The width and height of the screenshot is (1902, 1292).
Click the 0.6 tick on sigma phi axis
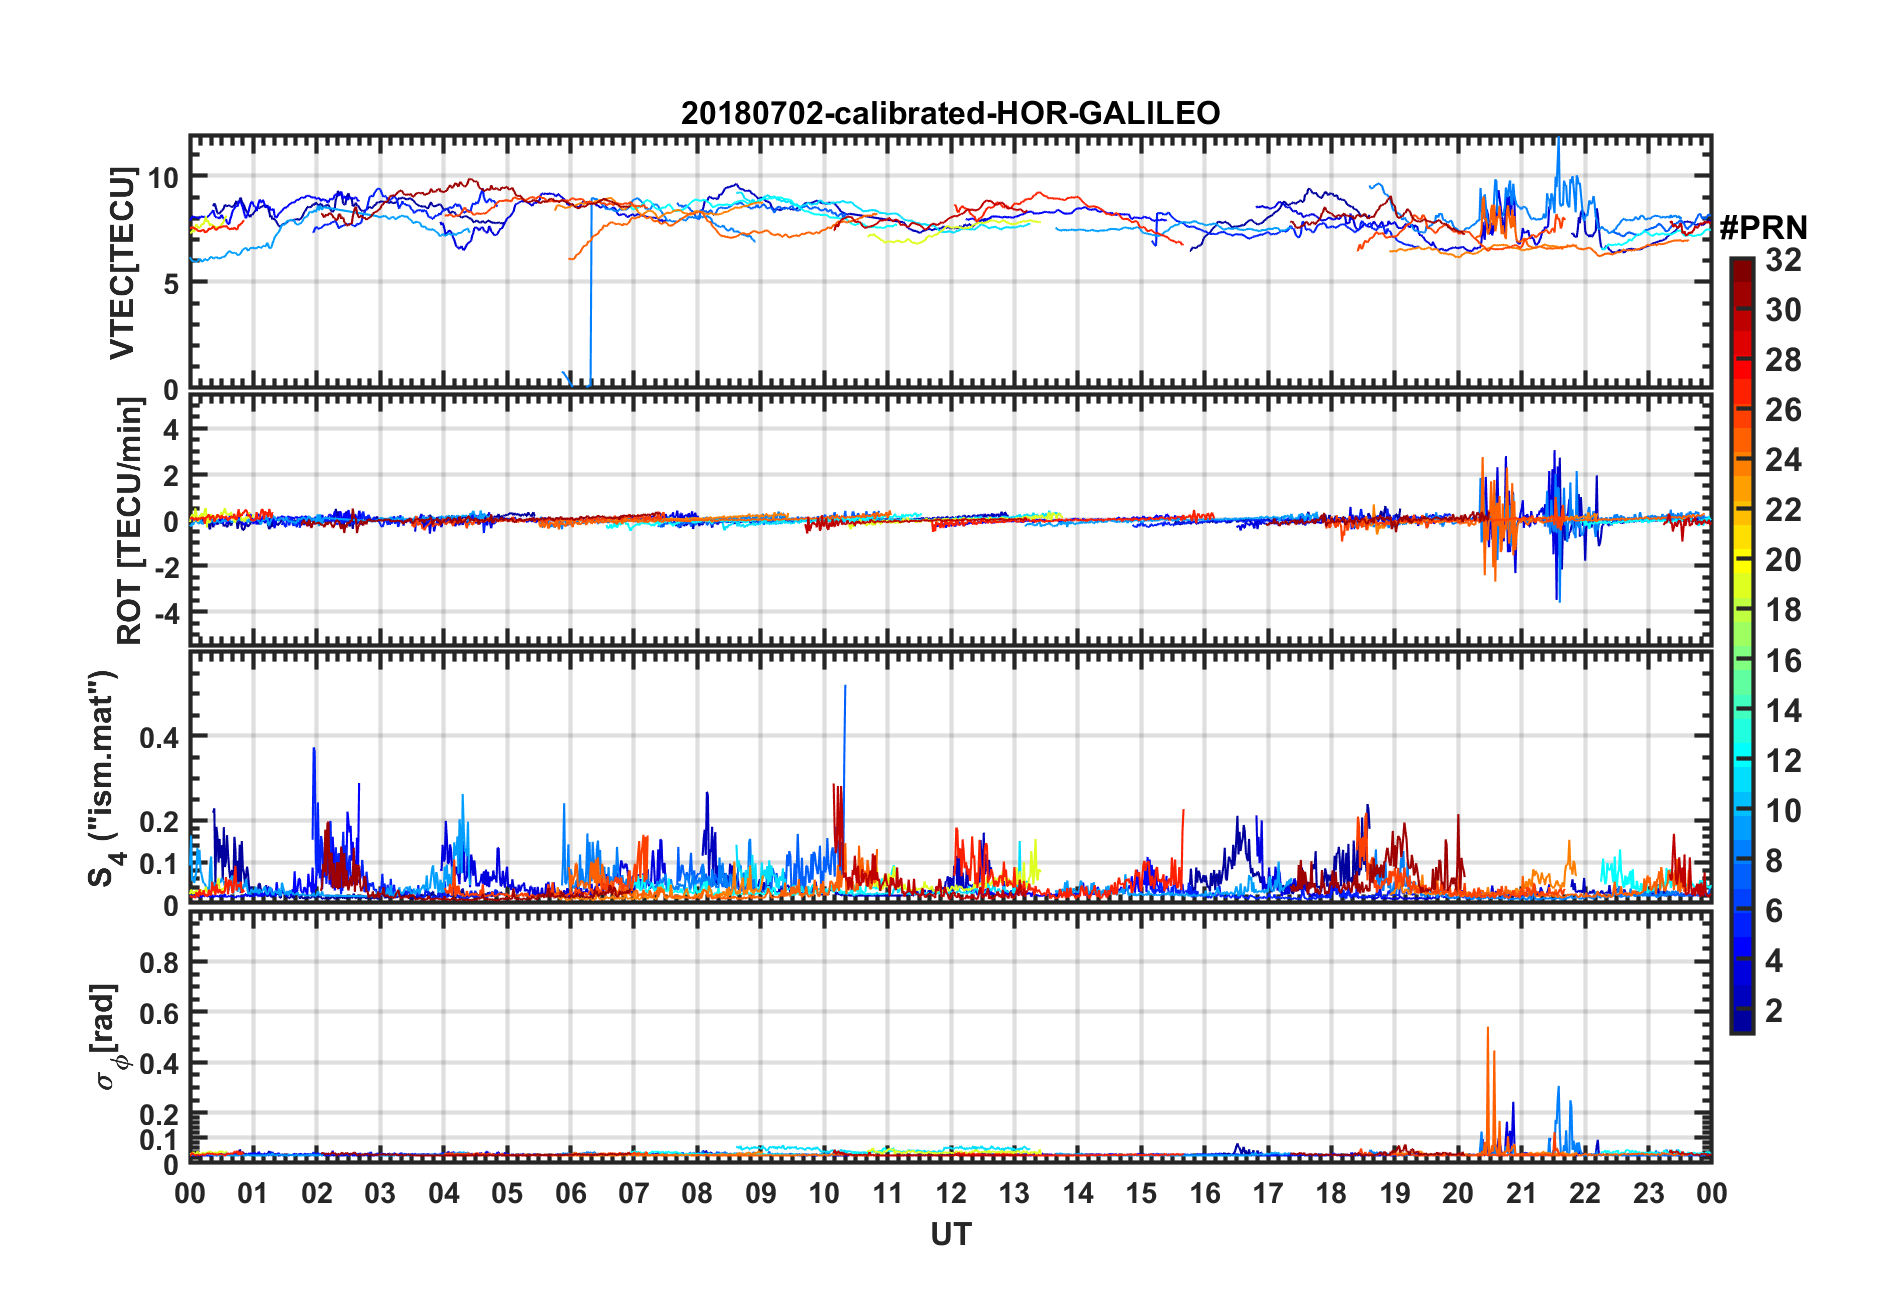click(x=159, y=1014)
